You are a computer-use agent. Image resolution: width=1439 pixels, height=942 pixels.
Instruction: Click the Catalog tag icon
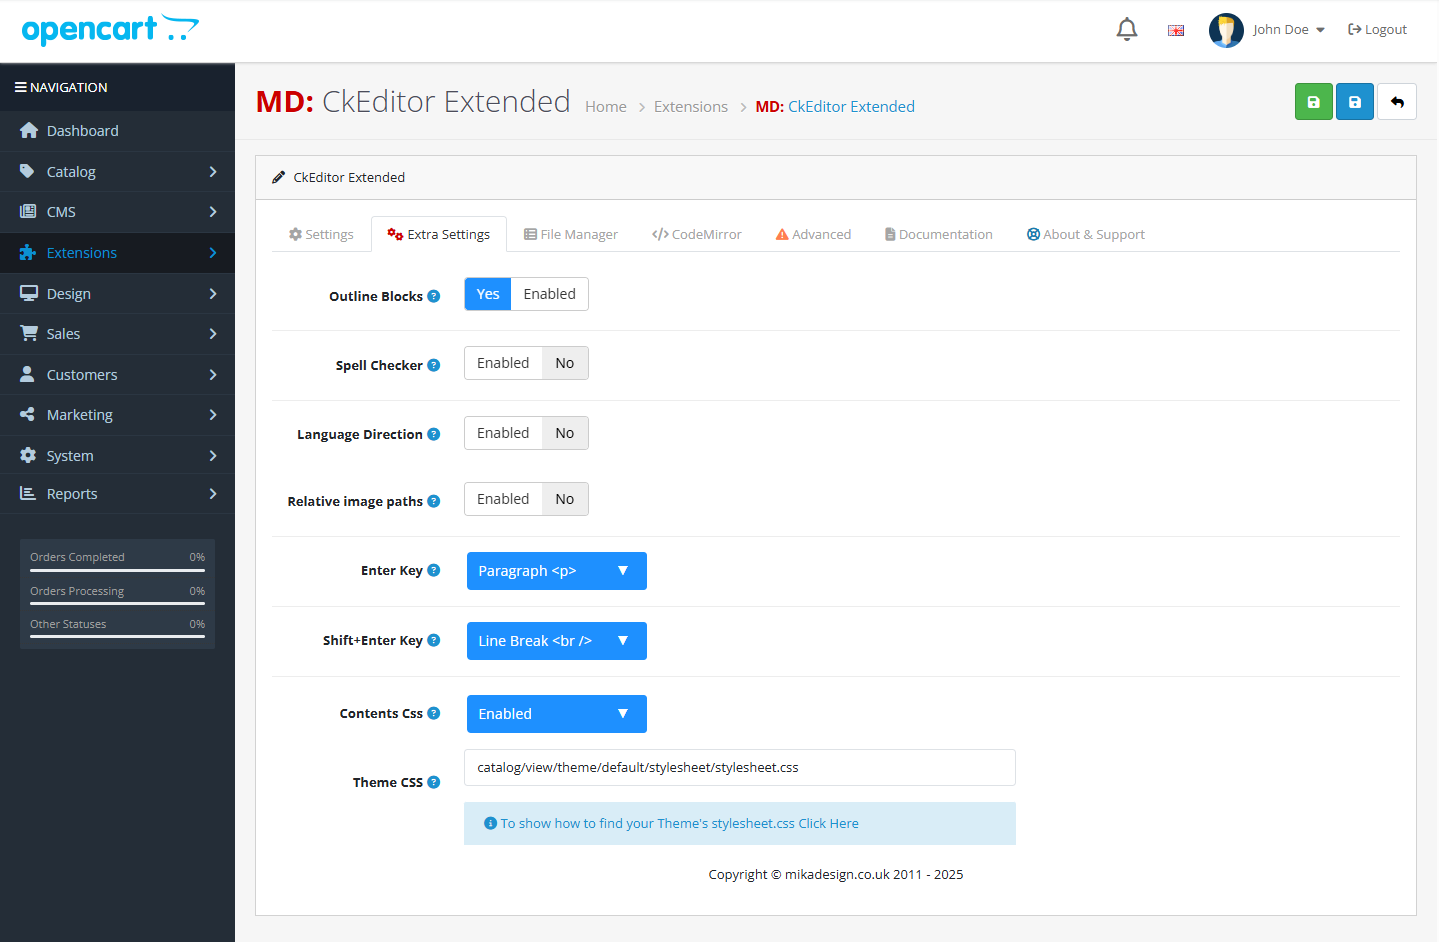[x=27, y=171]
